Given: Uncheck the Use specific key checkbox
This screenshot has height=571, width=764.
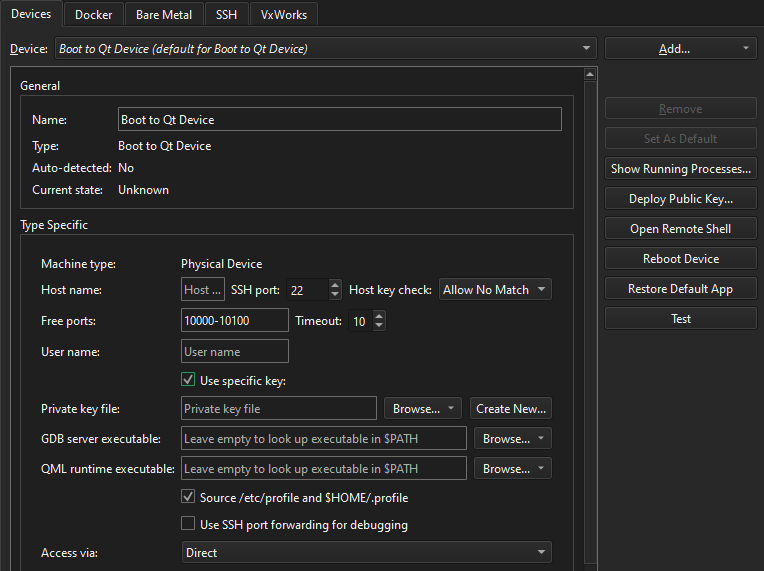Looking at the screenshot, I should pos(188,380).
